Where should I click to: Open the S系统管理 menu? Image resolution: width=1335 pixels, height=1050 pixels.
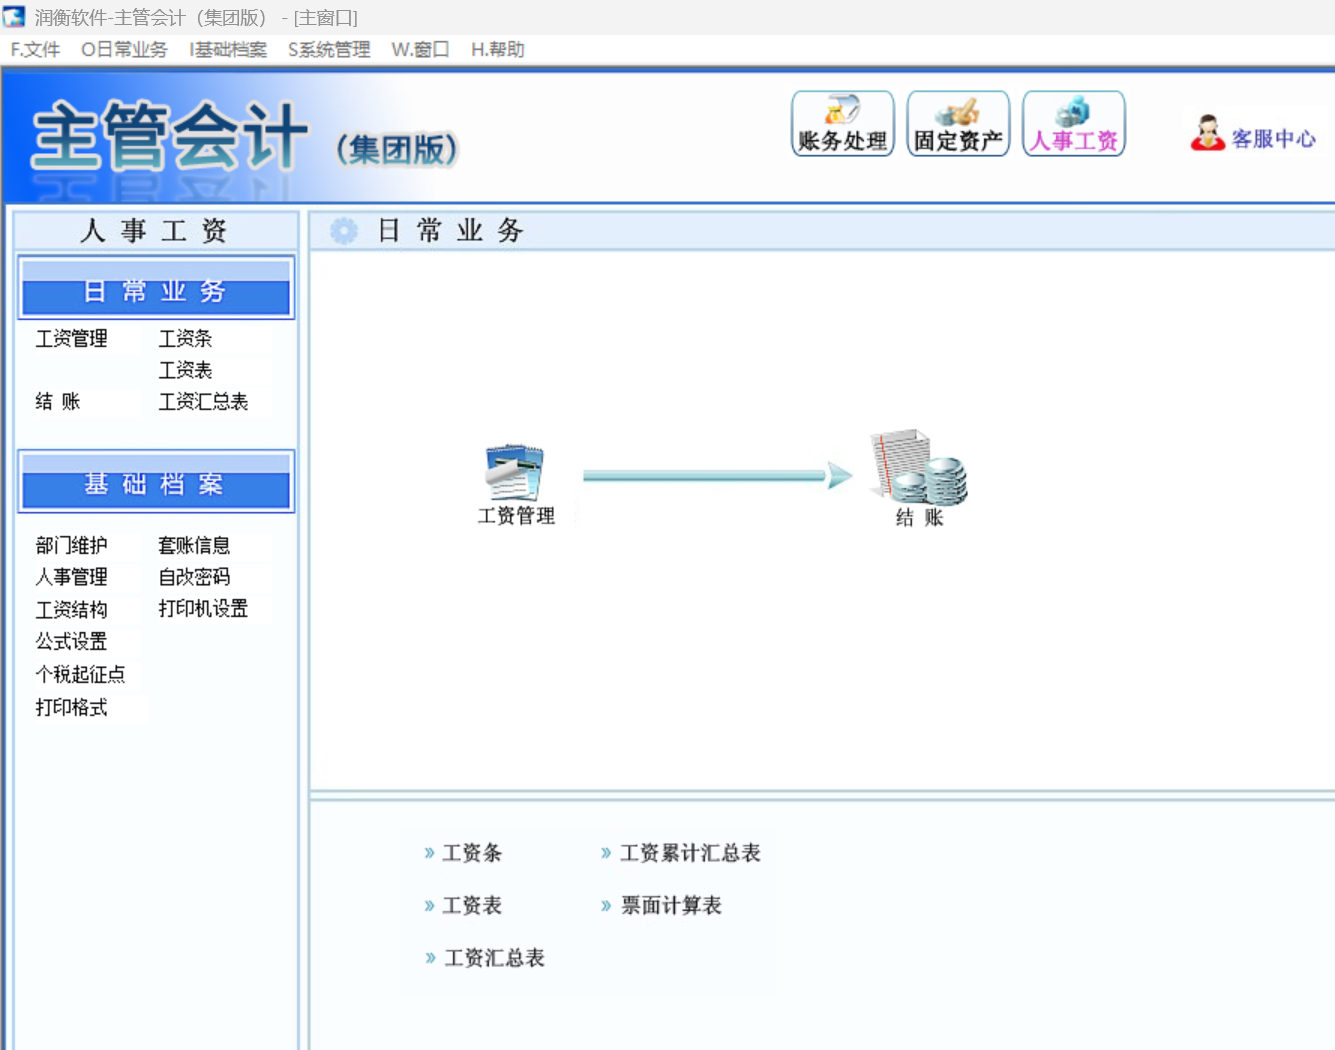coord(329,49)
